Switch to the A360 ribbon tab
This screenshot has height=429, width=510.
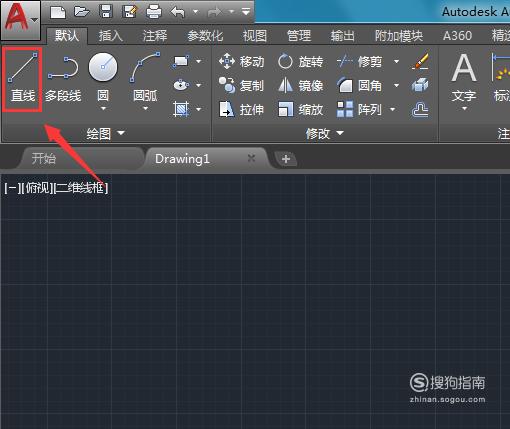pos(457,35)
